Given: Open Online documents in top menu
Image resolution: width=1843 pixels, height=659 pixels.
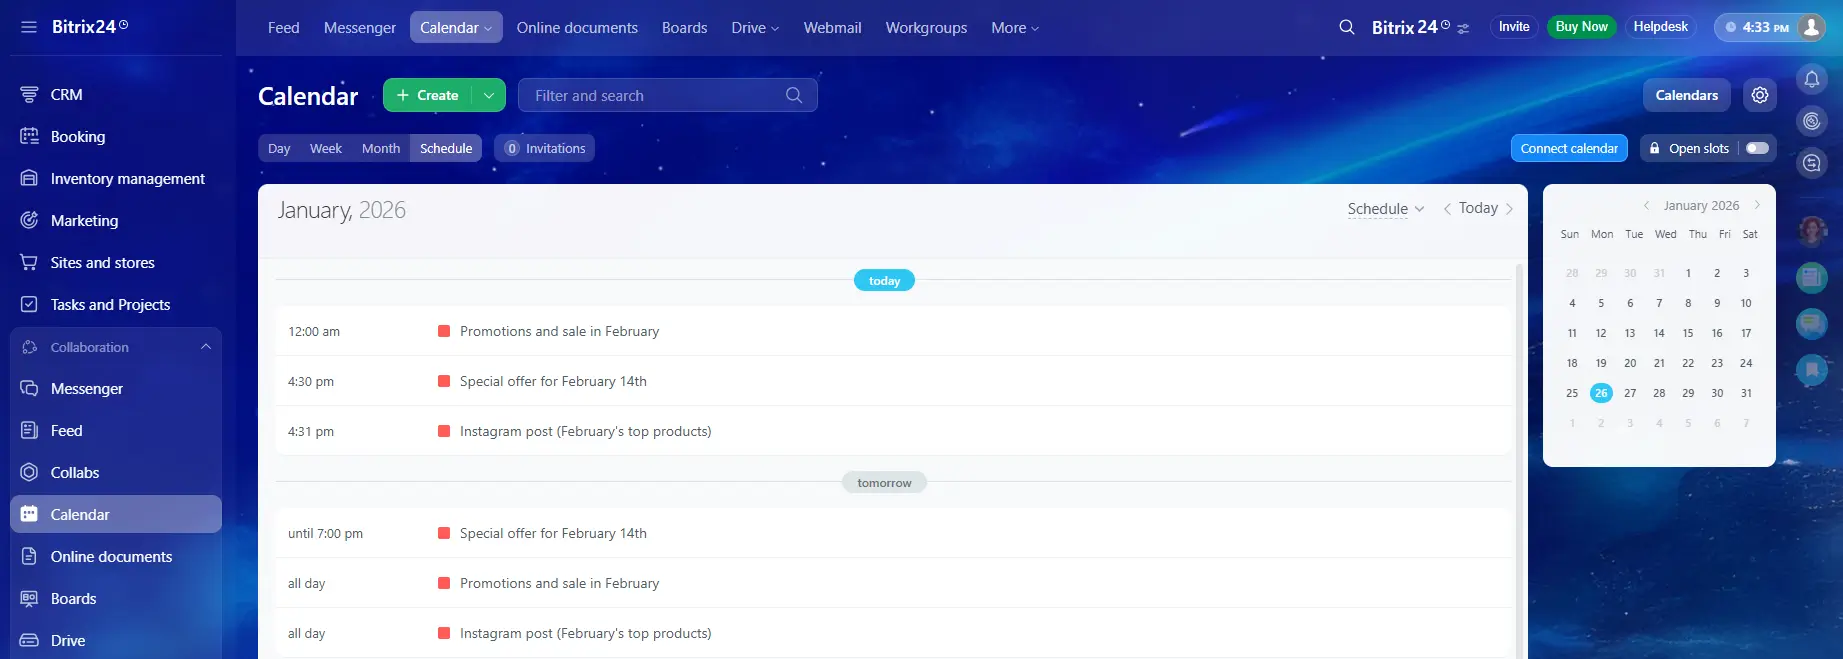Looking at the screenshot, I should [577, 27].
